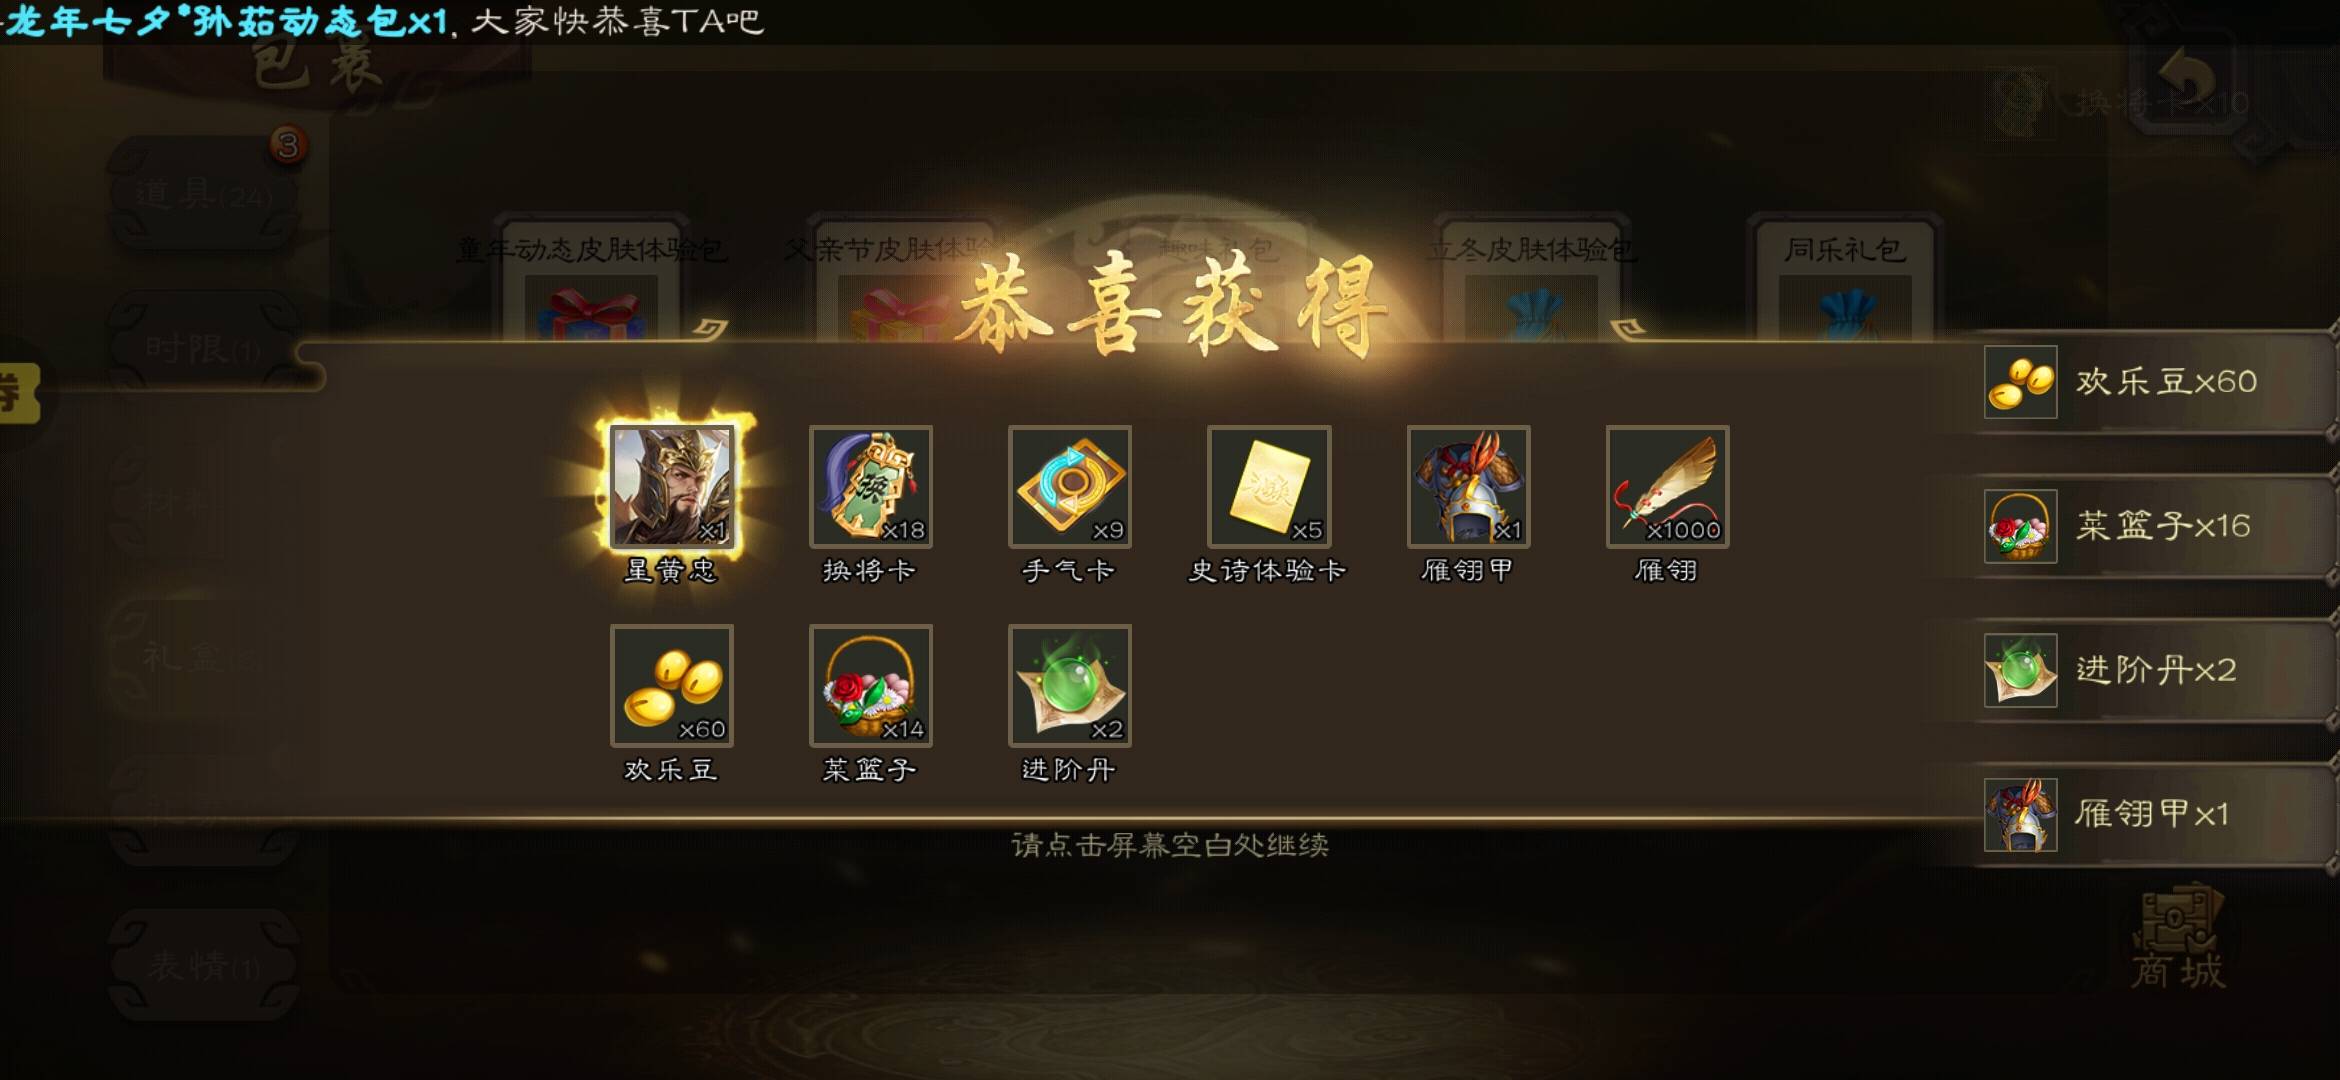Tap the 雁翎甲 armor reward icon
Image resolution: width=2340 pixels, height=1080 pixels.
(x=1468, y=487)
